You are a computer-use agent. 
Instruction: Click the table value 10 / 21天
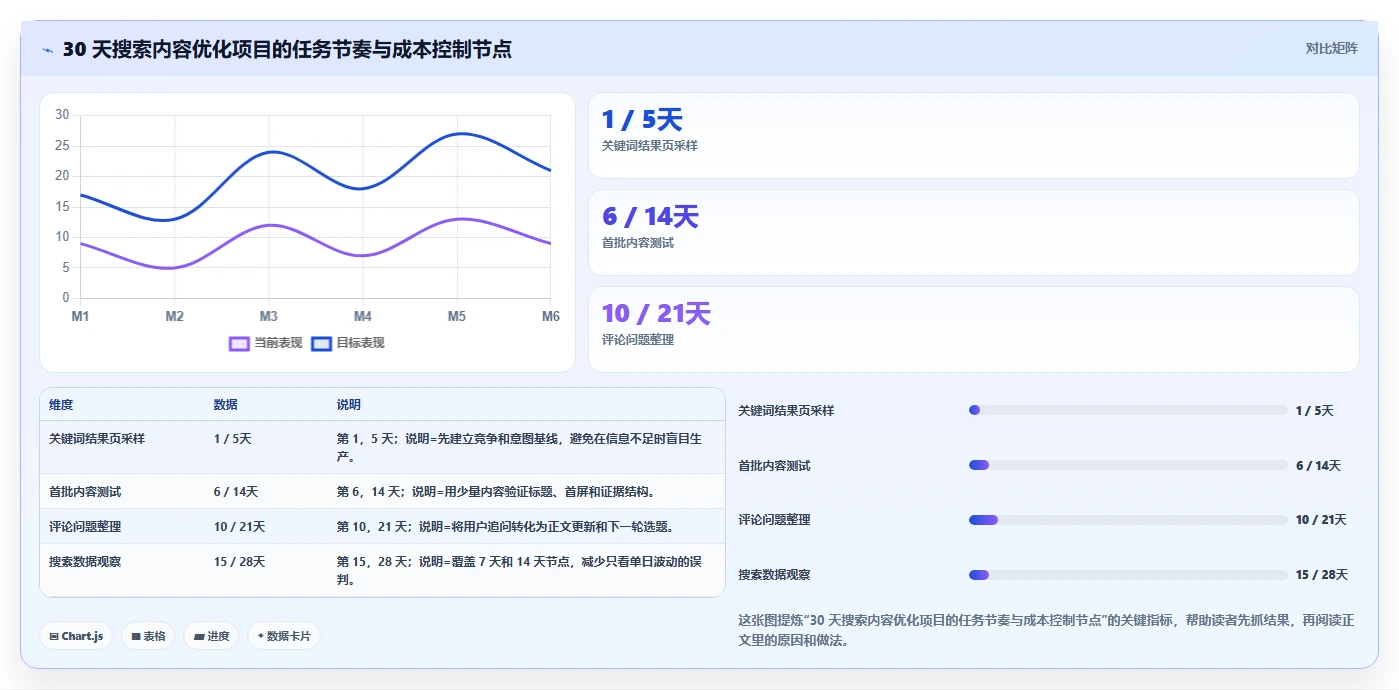(239, 527)
